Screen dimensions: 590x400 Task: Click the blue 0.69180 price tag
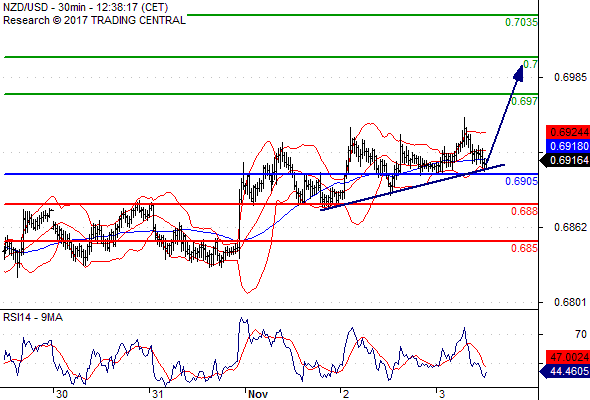[568, 146]
